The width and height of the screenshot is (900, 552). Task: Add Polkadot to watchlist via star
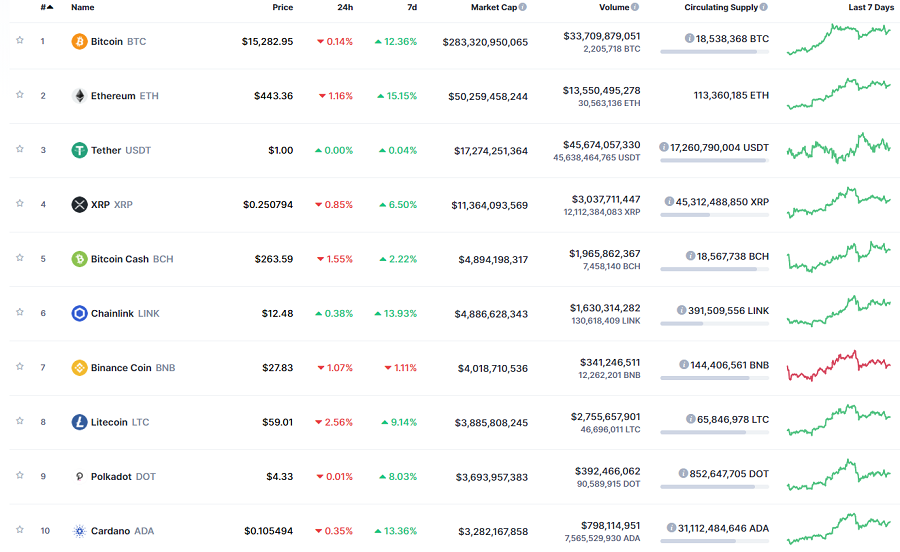pos(20,475)
